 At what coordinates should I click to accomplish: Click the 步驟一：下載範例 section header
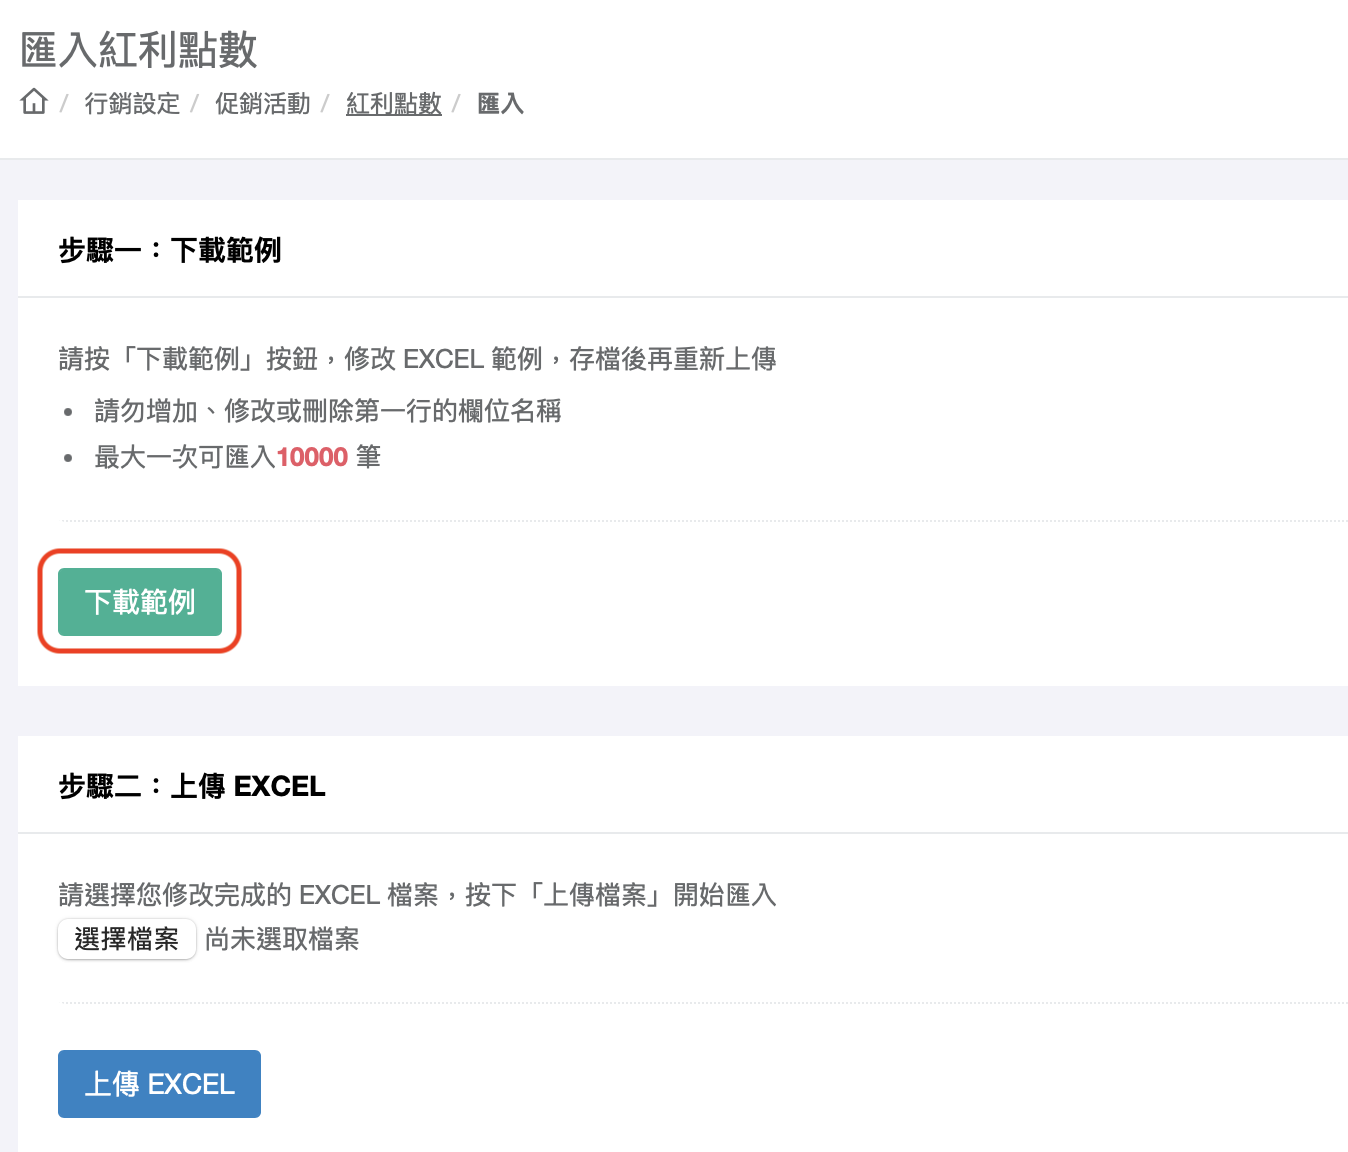pos(170,250)
